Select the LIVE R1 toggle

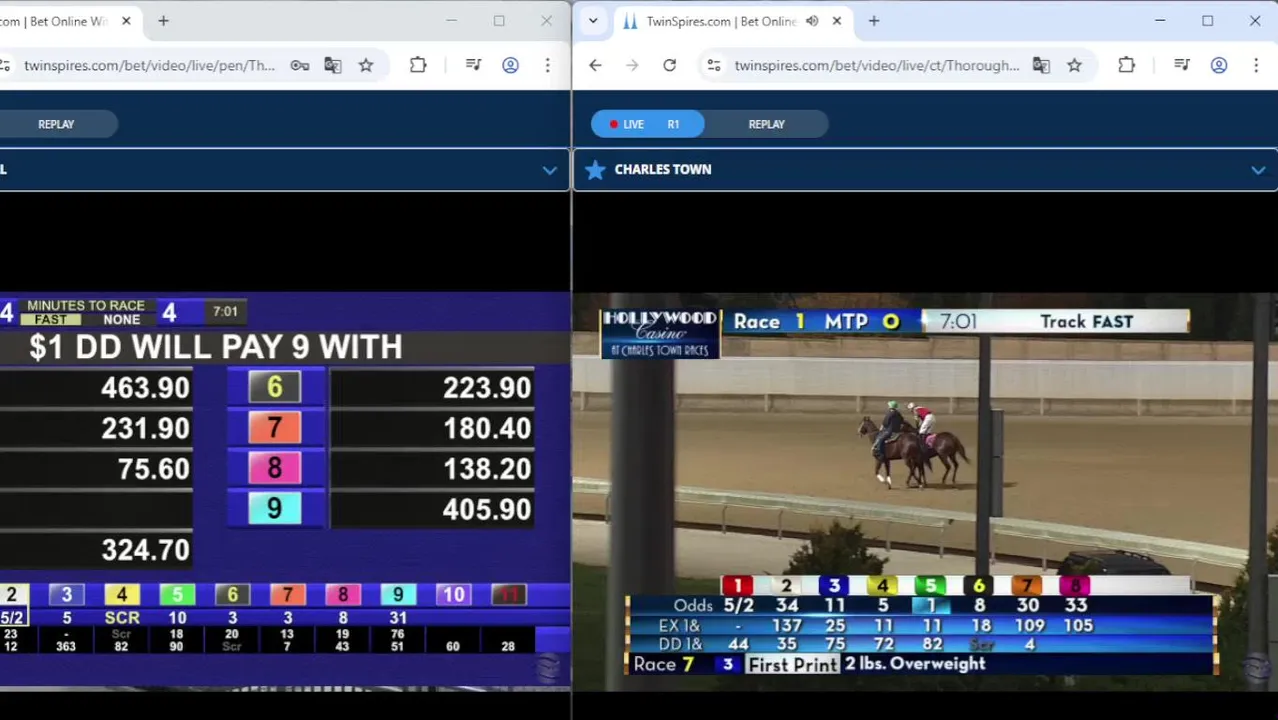pyautogui.click(x=647, y=124)
